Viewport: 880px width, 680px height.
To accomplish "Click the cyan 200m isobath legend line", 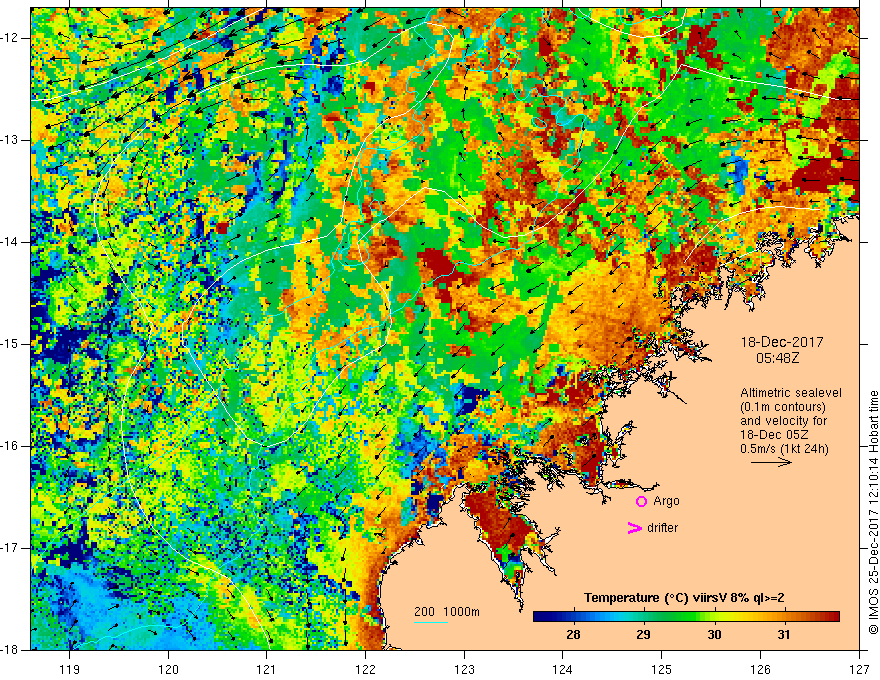I will (430, 622).
